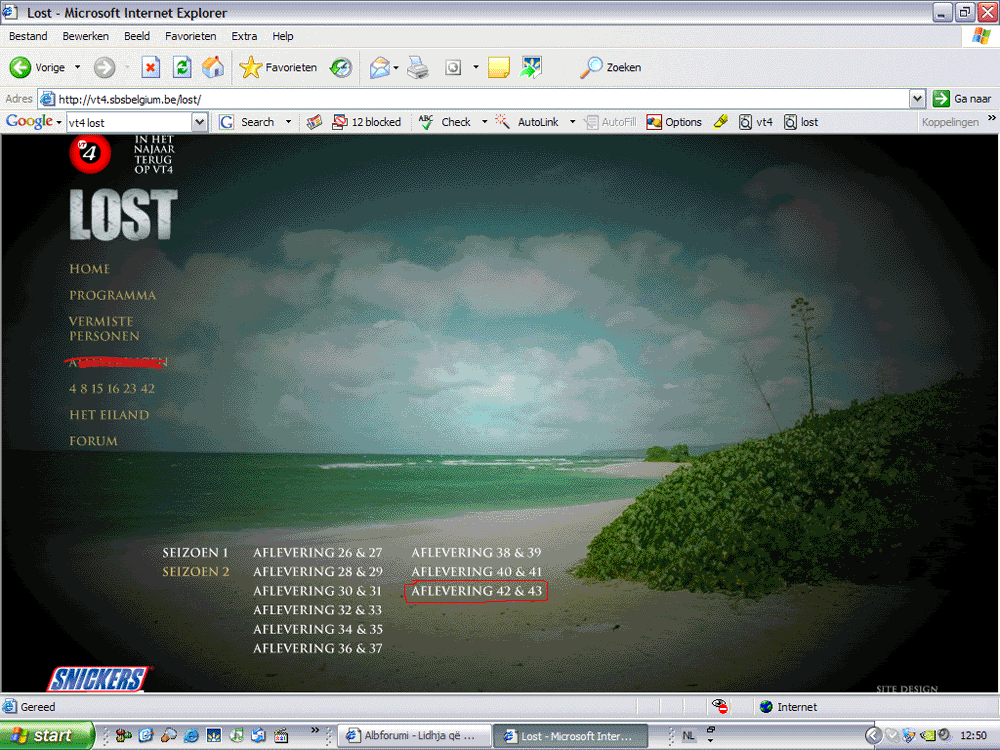Open the Vorige back-history dropdown arrow
The width and height of the screenshot is (1000, 750).
(x=78, y=67)
